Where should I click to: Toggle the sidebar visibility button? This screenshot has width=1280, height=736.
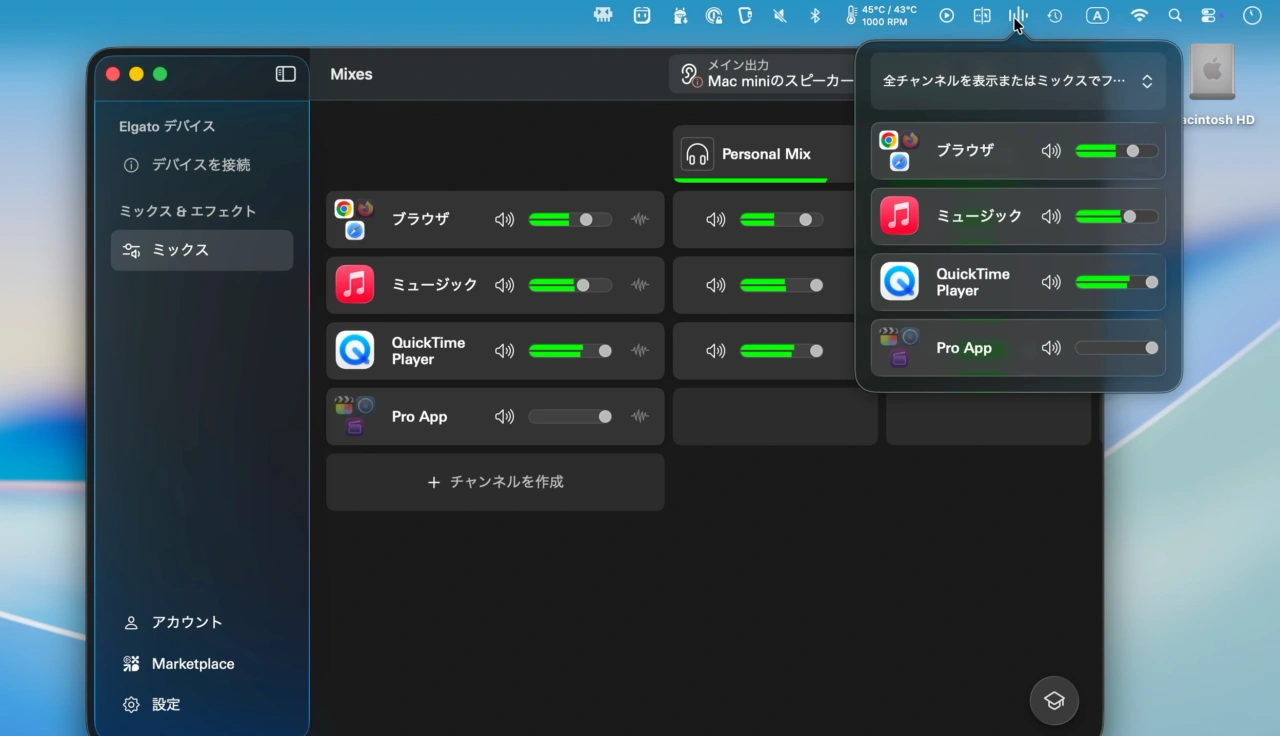click(285, 73)
